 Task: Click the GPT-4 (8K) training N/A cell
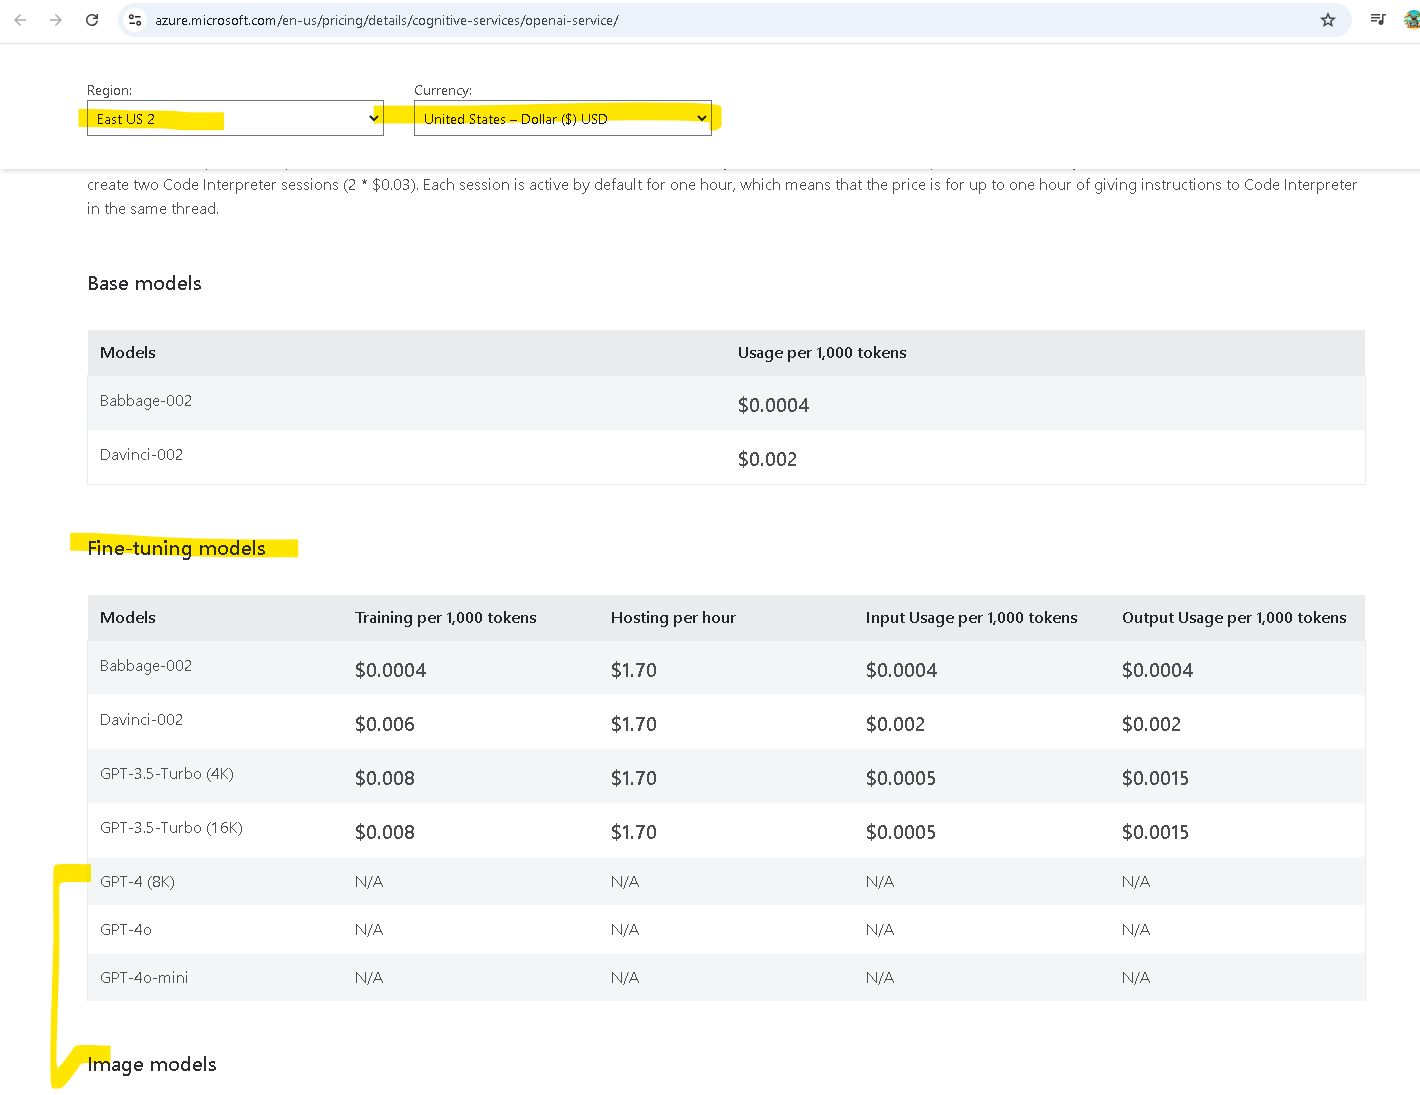click(x=369, y=881)
